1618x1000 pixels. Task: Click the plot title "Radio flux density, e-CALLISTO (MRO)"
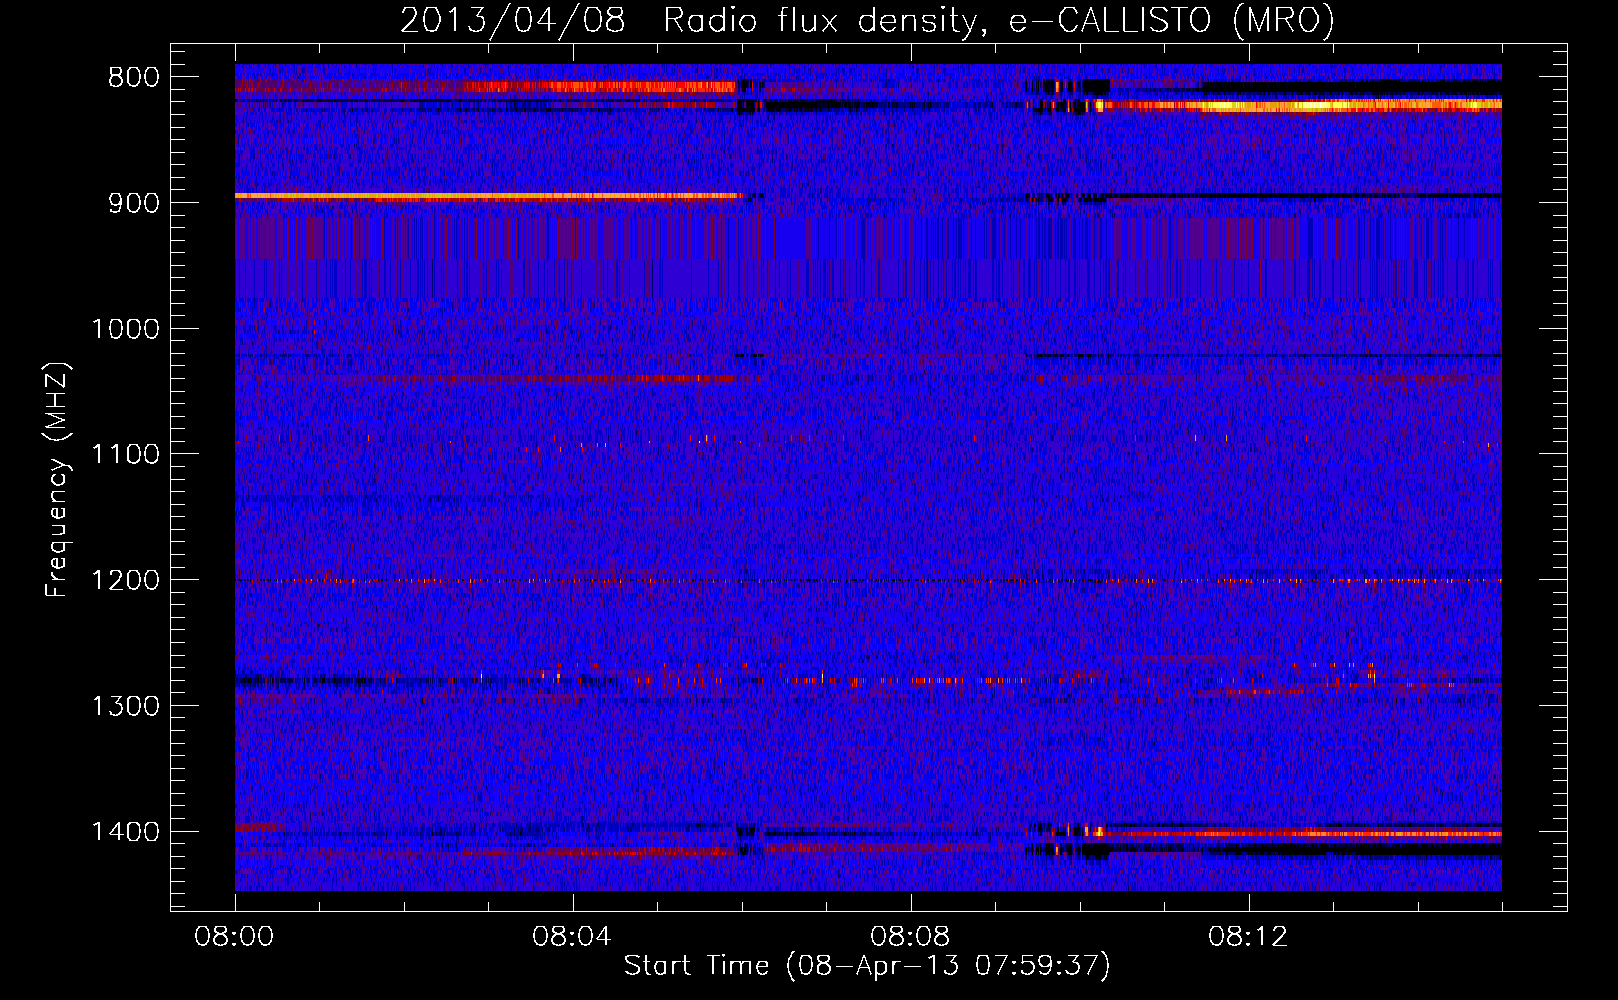tap(999, 21)
